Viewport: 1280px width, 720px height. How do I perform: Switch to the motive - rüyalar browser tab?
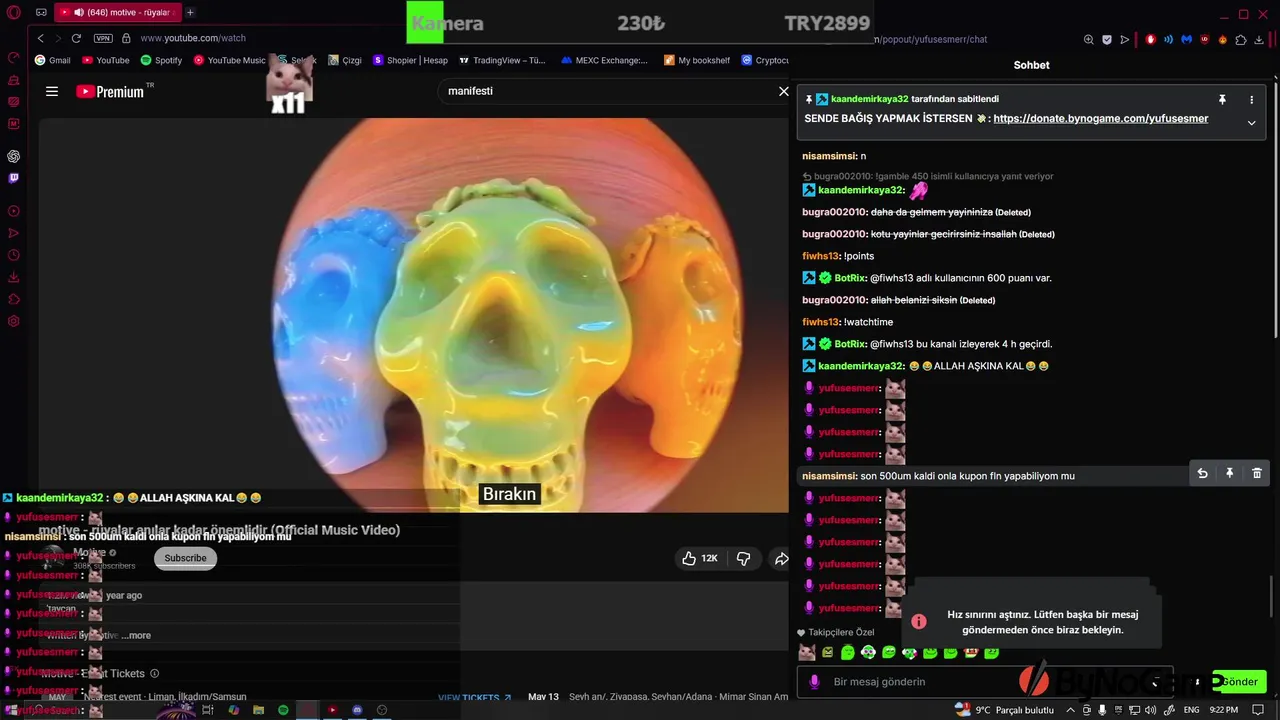click(119, 13)
